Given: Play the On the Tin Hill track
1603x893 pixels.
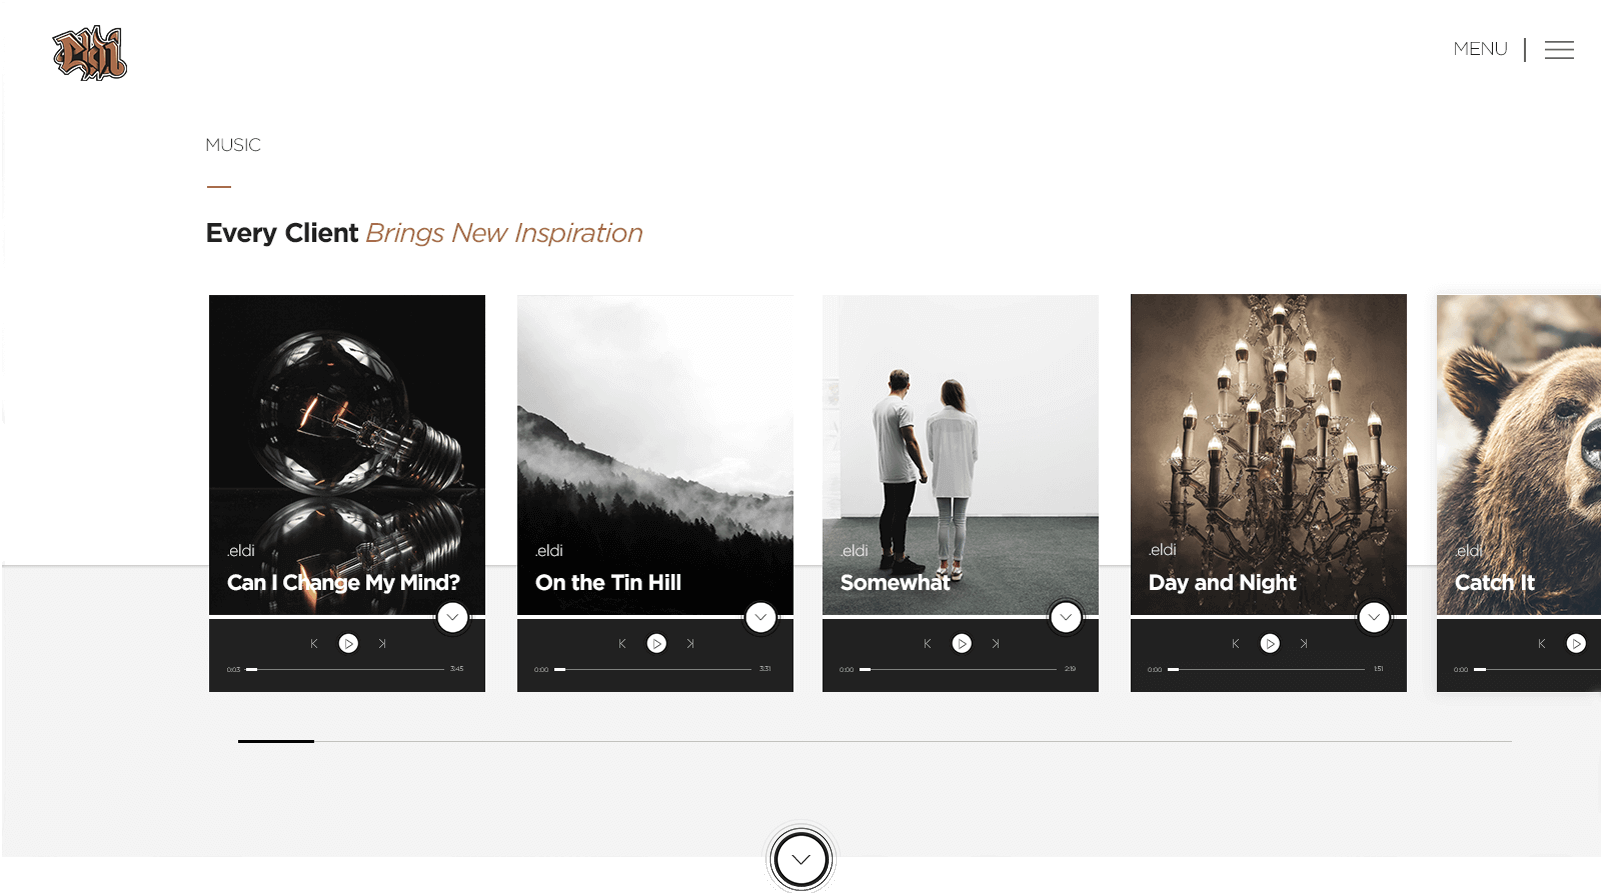Looking at the screenshot, I should coord(656,644).
